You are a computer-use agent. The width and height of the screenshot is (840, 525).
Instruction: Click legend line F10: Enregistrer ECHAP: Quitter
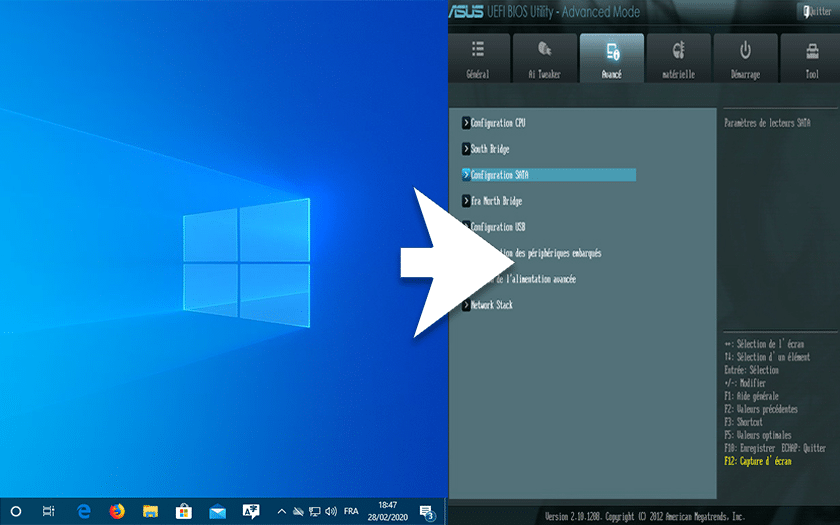coord(775,448)
